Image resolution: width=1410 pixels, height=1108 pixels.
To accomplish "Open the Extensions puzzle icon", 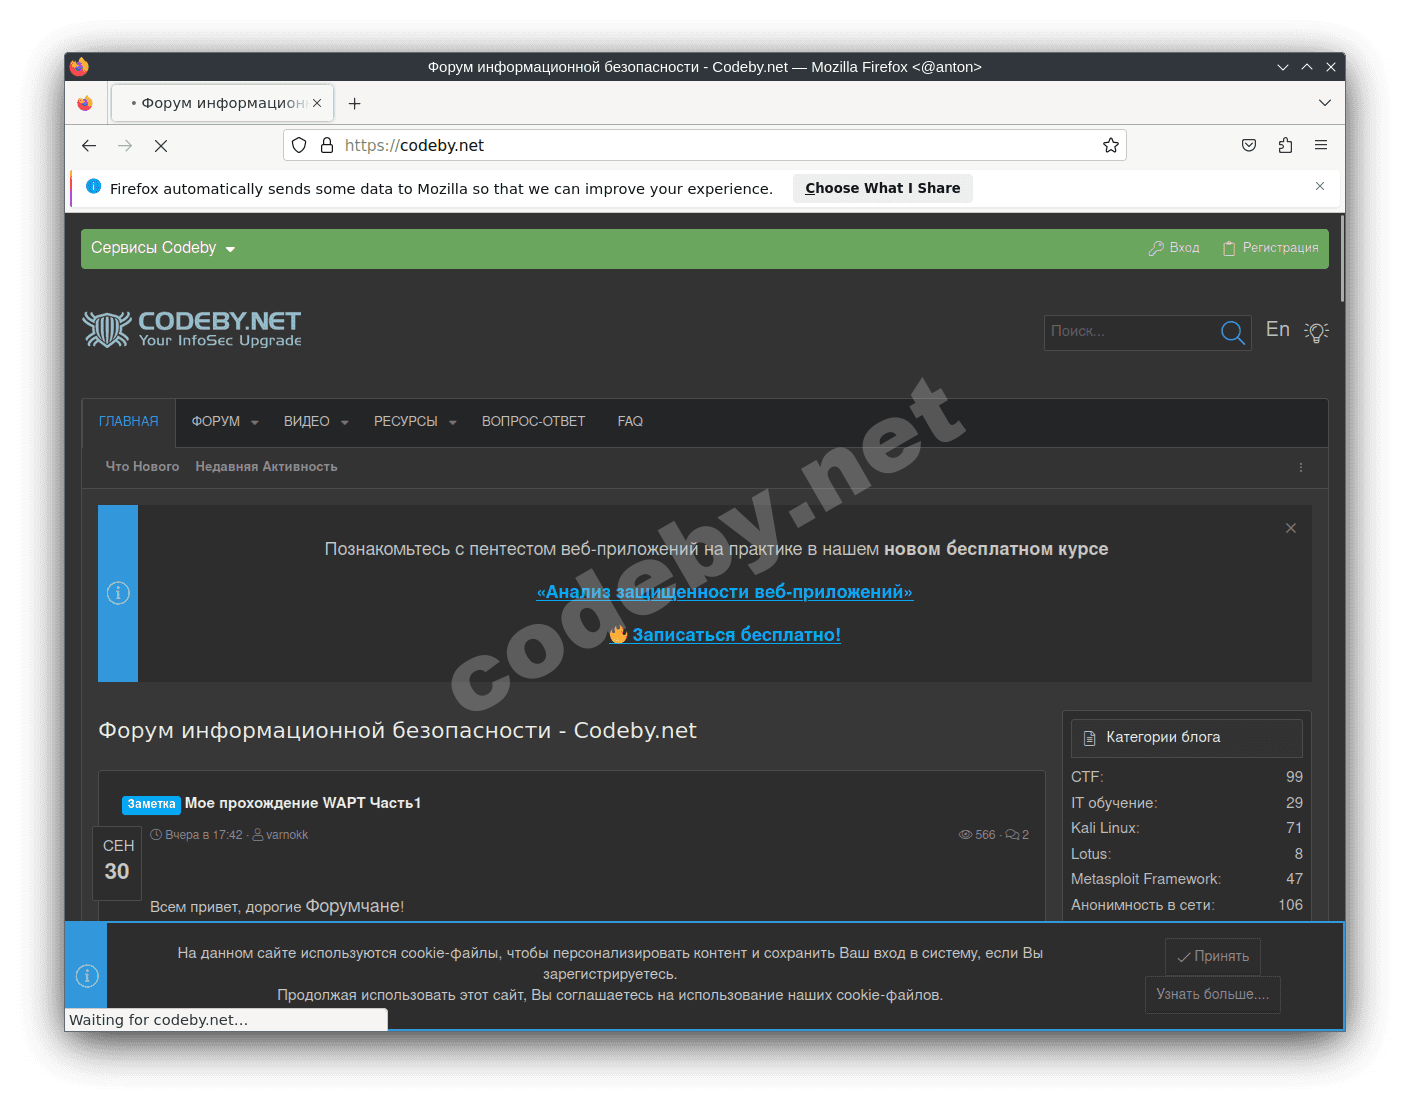I will [1285, 146].
